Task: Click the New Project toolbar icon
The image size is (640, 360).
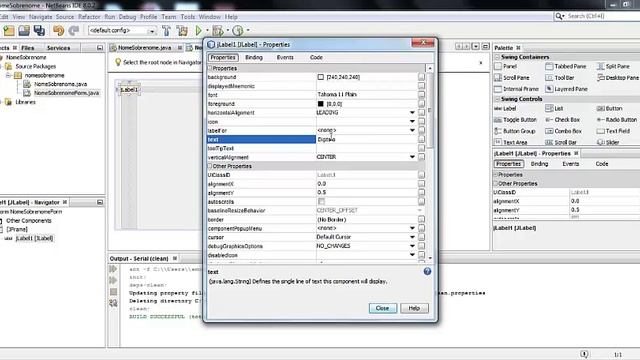Action: point(9,31)
